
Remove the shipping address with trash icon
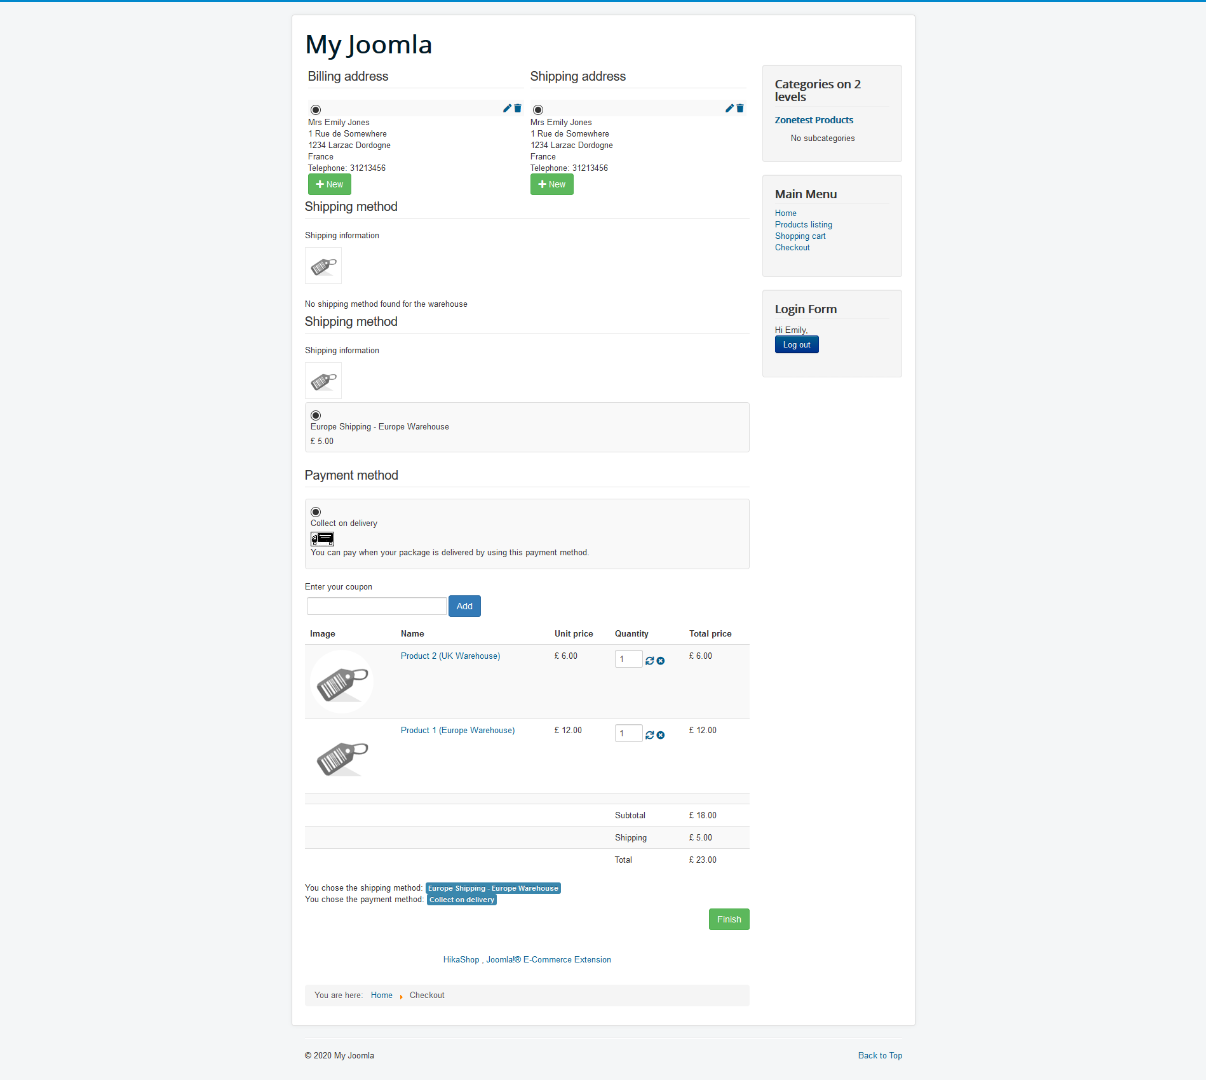pyautogui.click(x=740, y=108)
